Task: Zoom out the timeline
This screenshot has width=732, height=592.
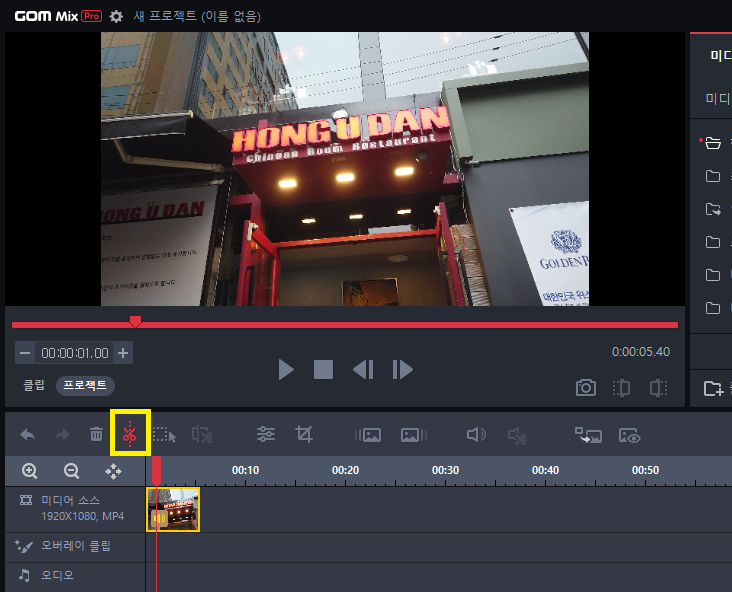Action: coord(71,471)
